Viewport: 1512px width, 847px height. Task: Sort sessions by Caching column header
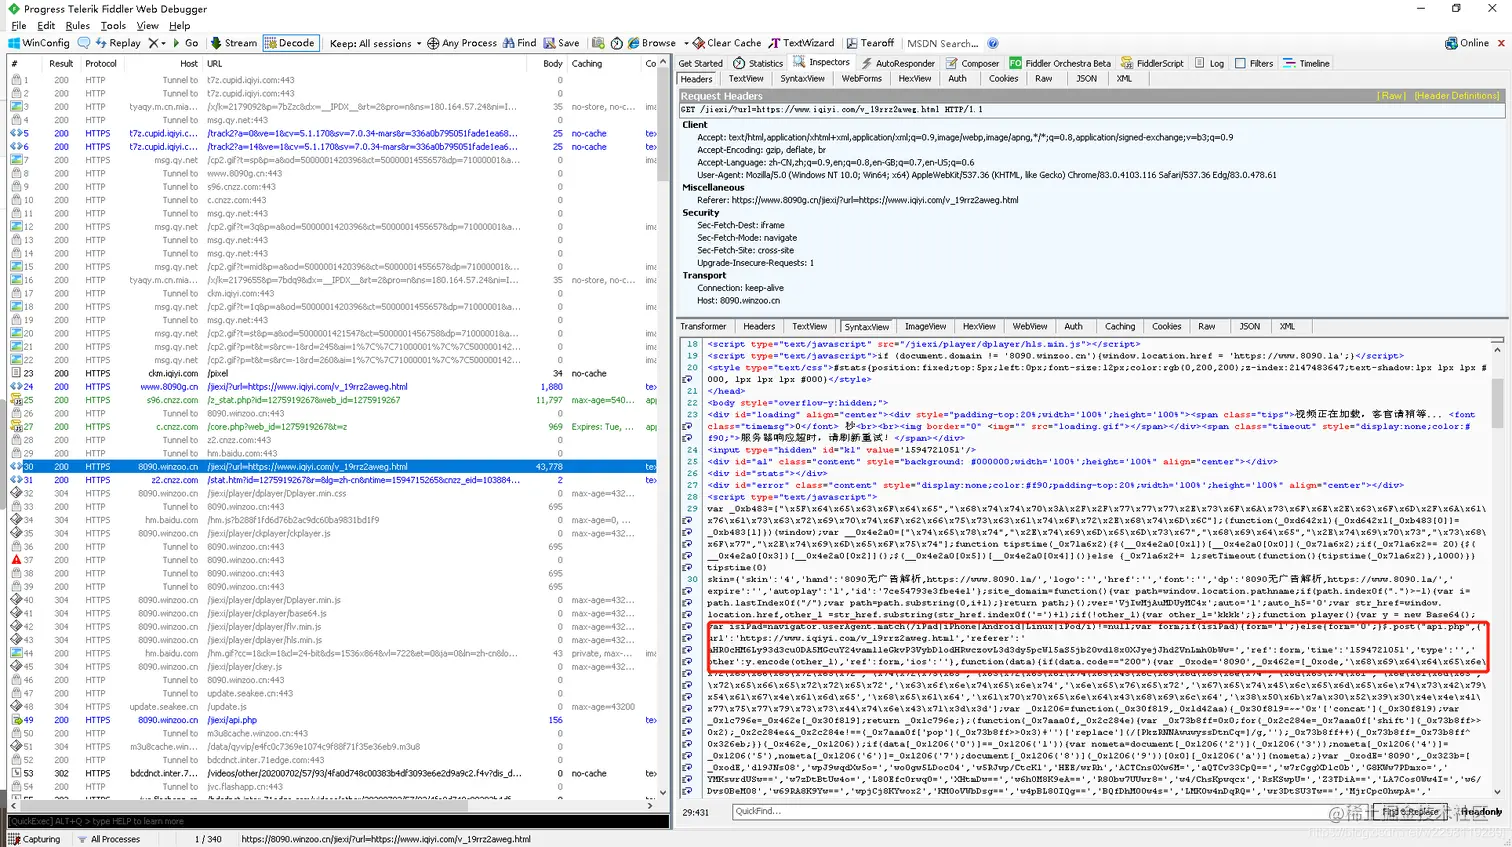pos(604,63)
